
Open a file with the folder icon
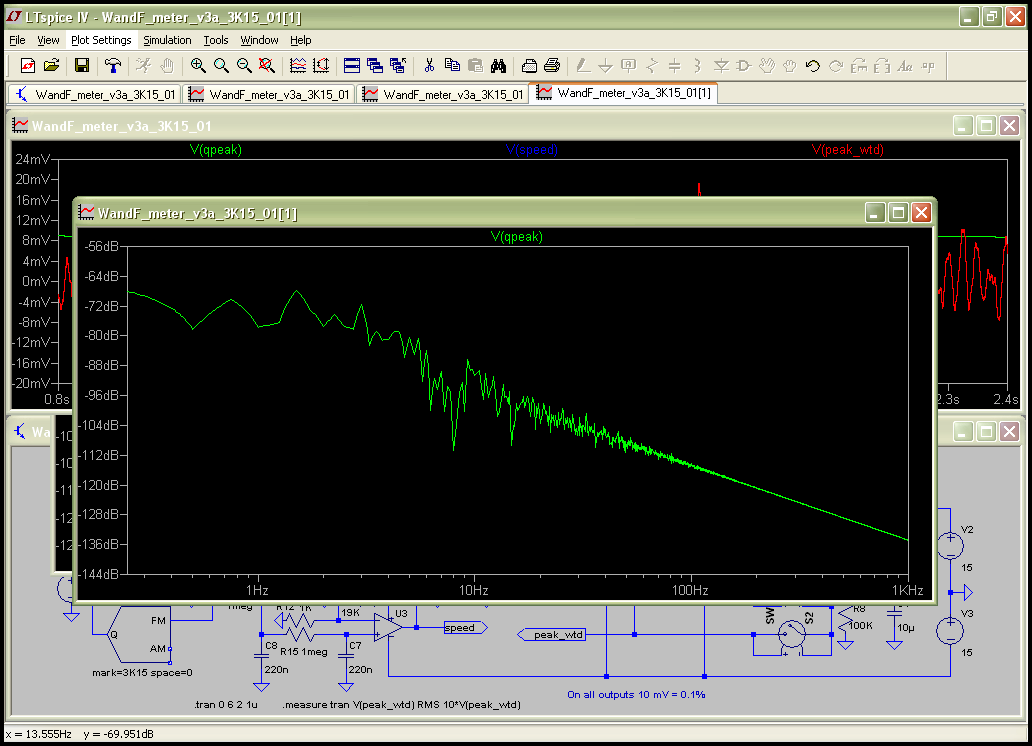[51, 66]
